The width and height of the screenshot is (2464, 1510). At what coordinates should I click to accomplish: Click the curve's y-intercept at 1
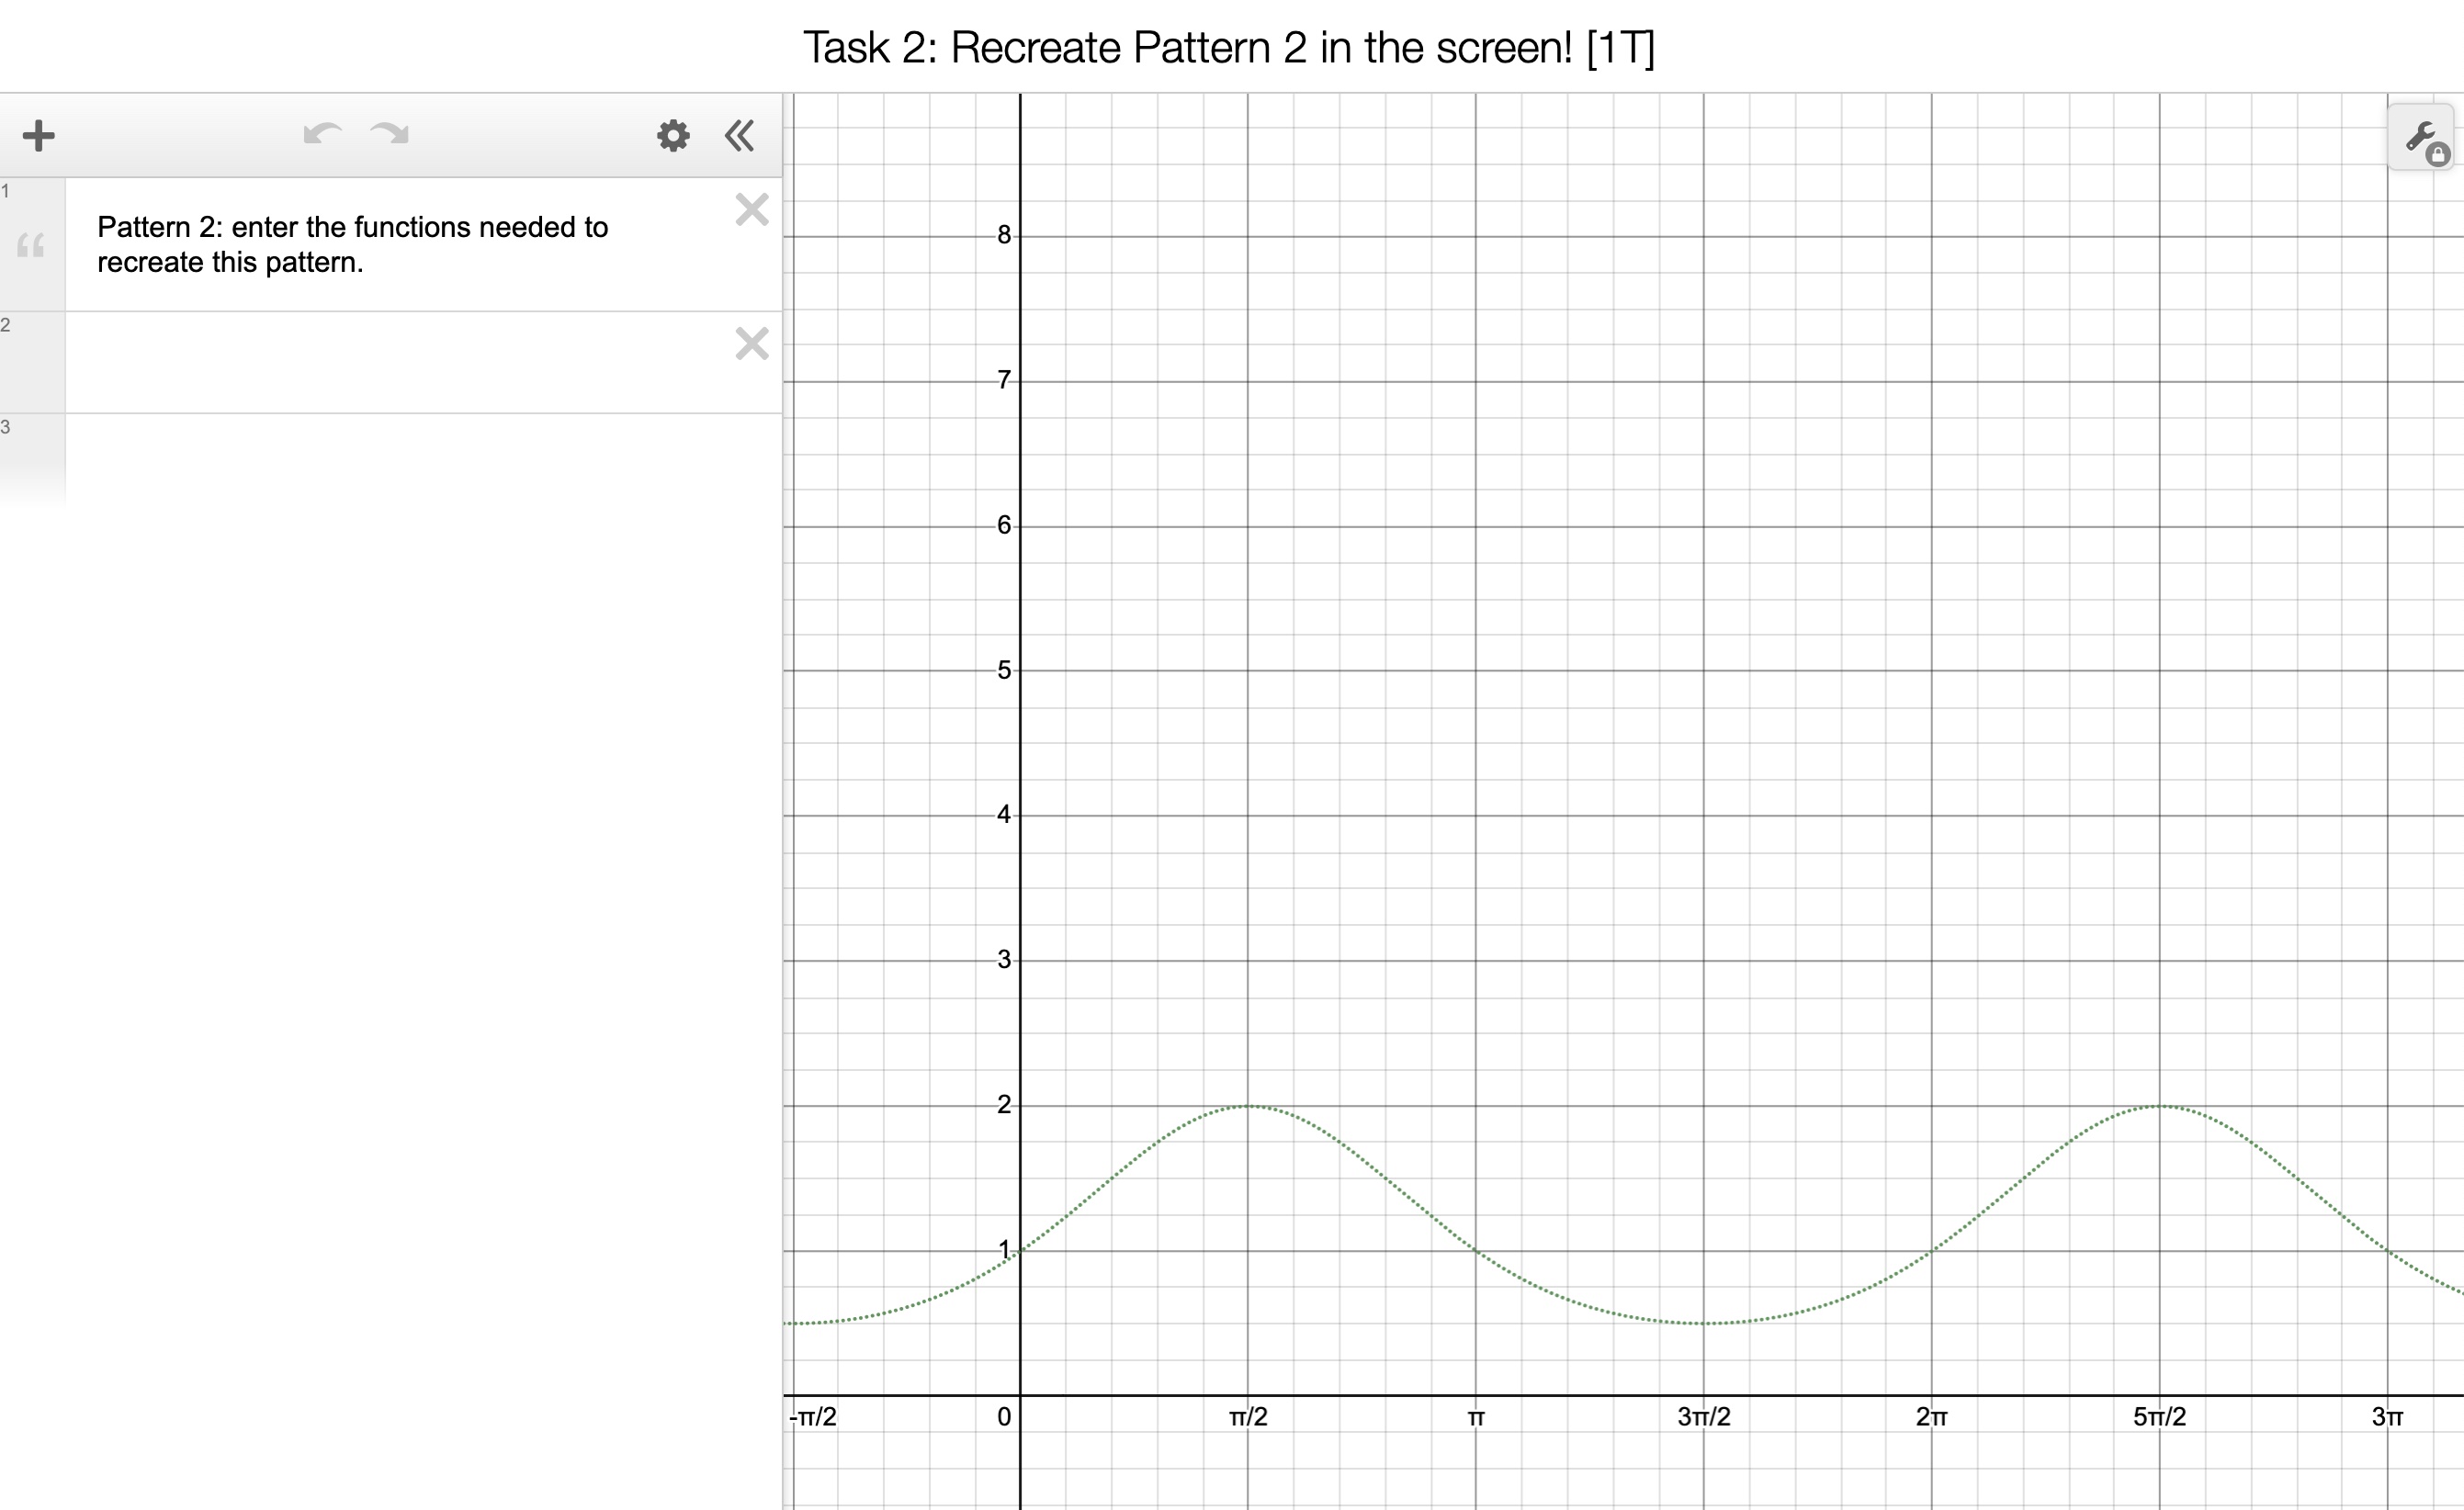[x=1020, y=1251]
